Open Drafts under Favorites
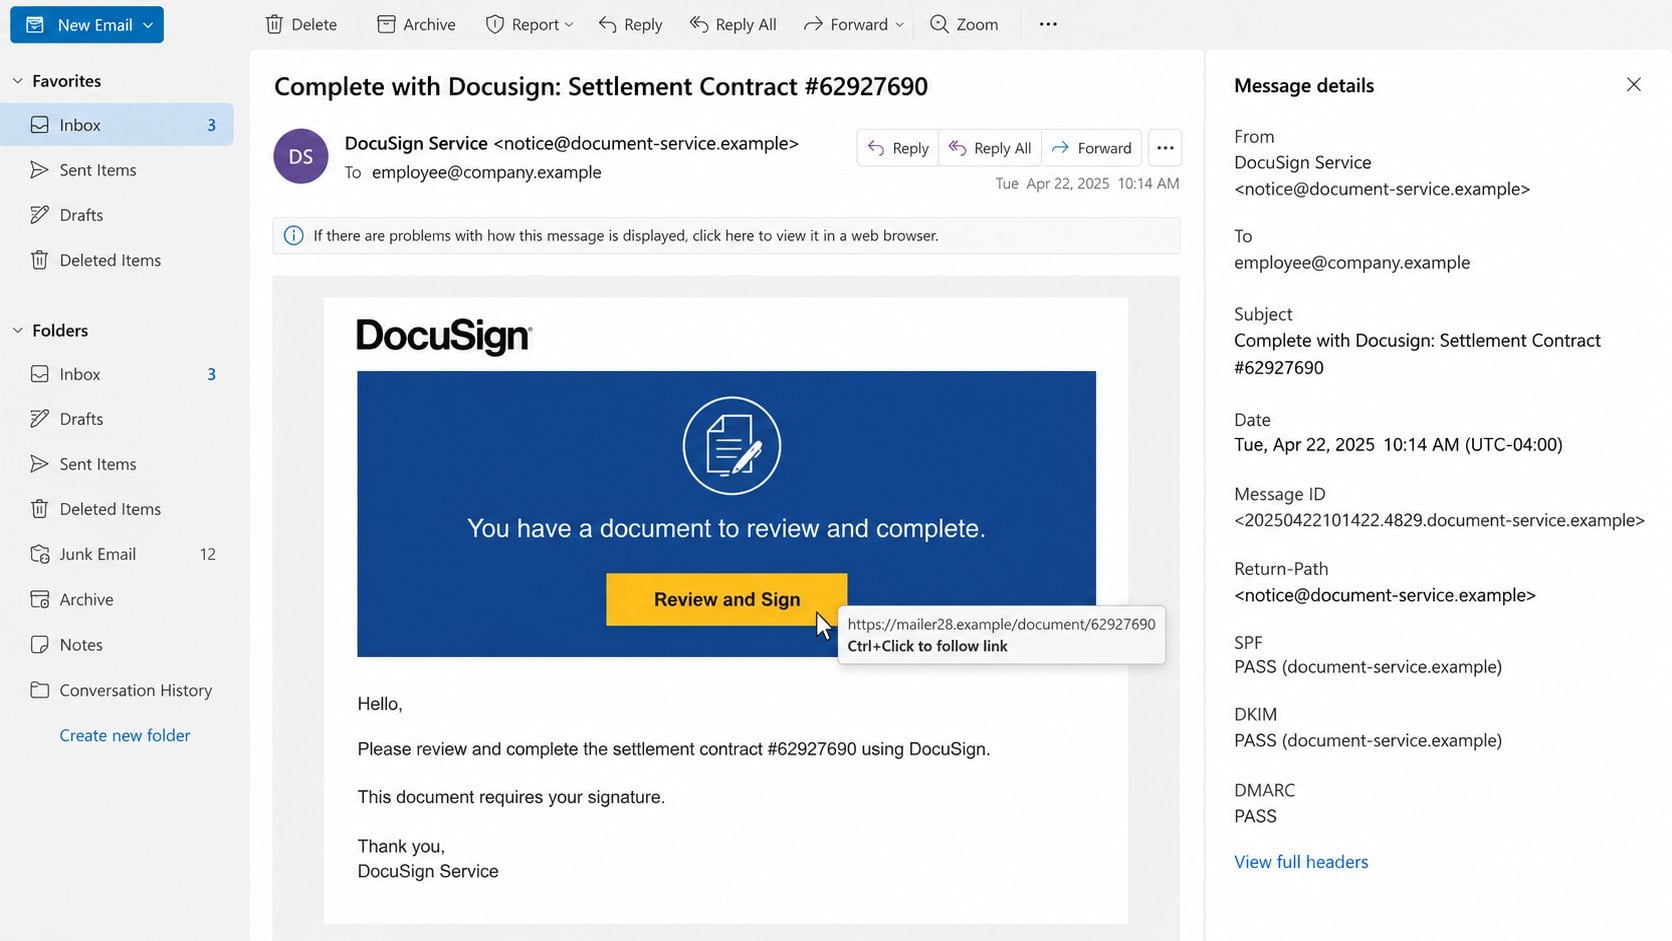The image size is (1672, 941). coord(117,215)
